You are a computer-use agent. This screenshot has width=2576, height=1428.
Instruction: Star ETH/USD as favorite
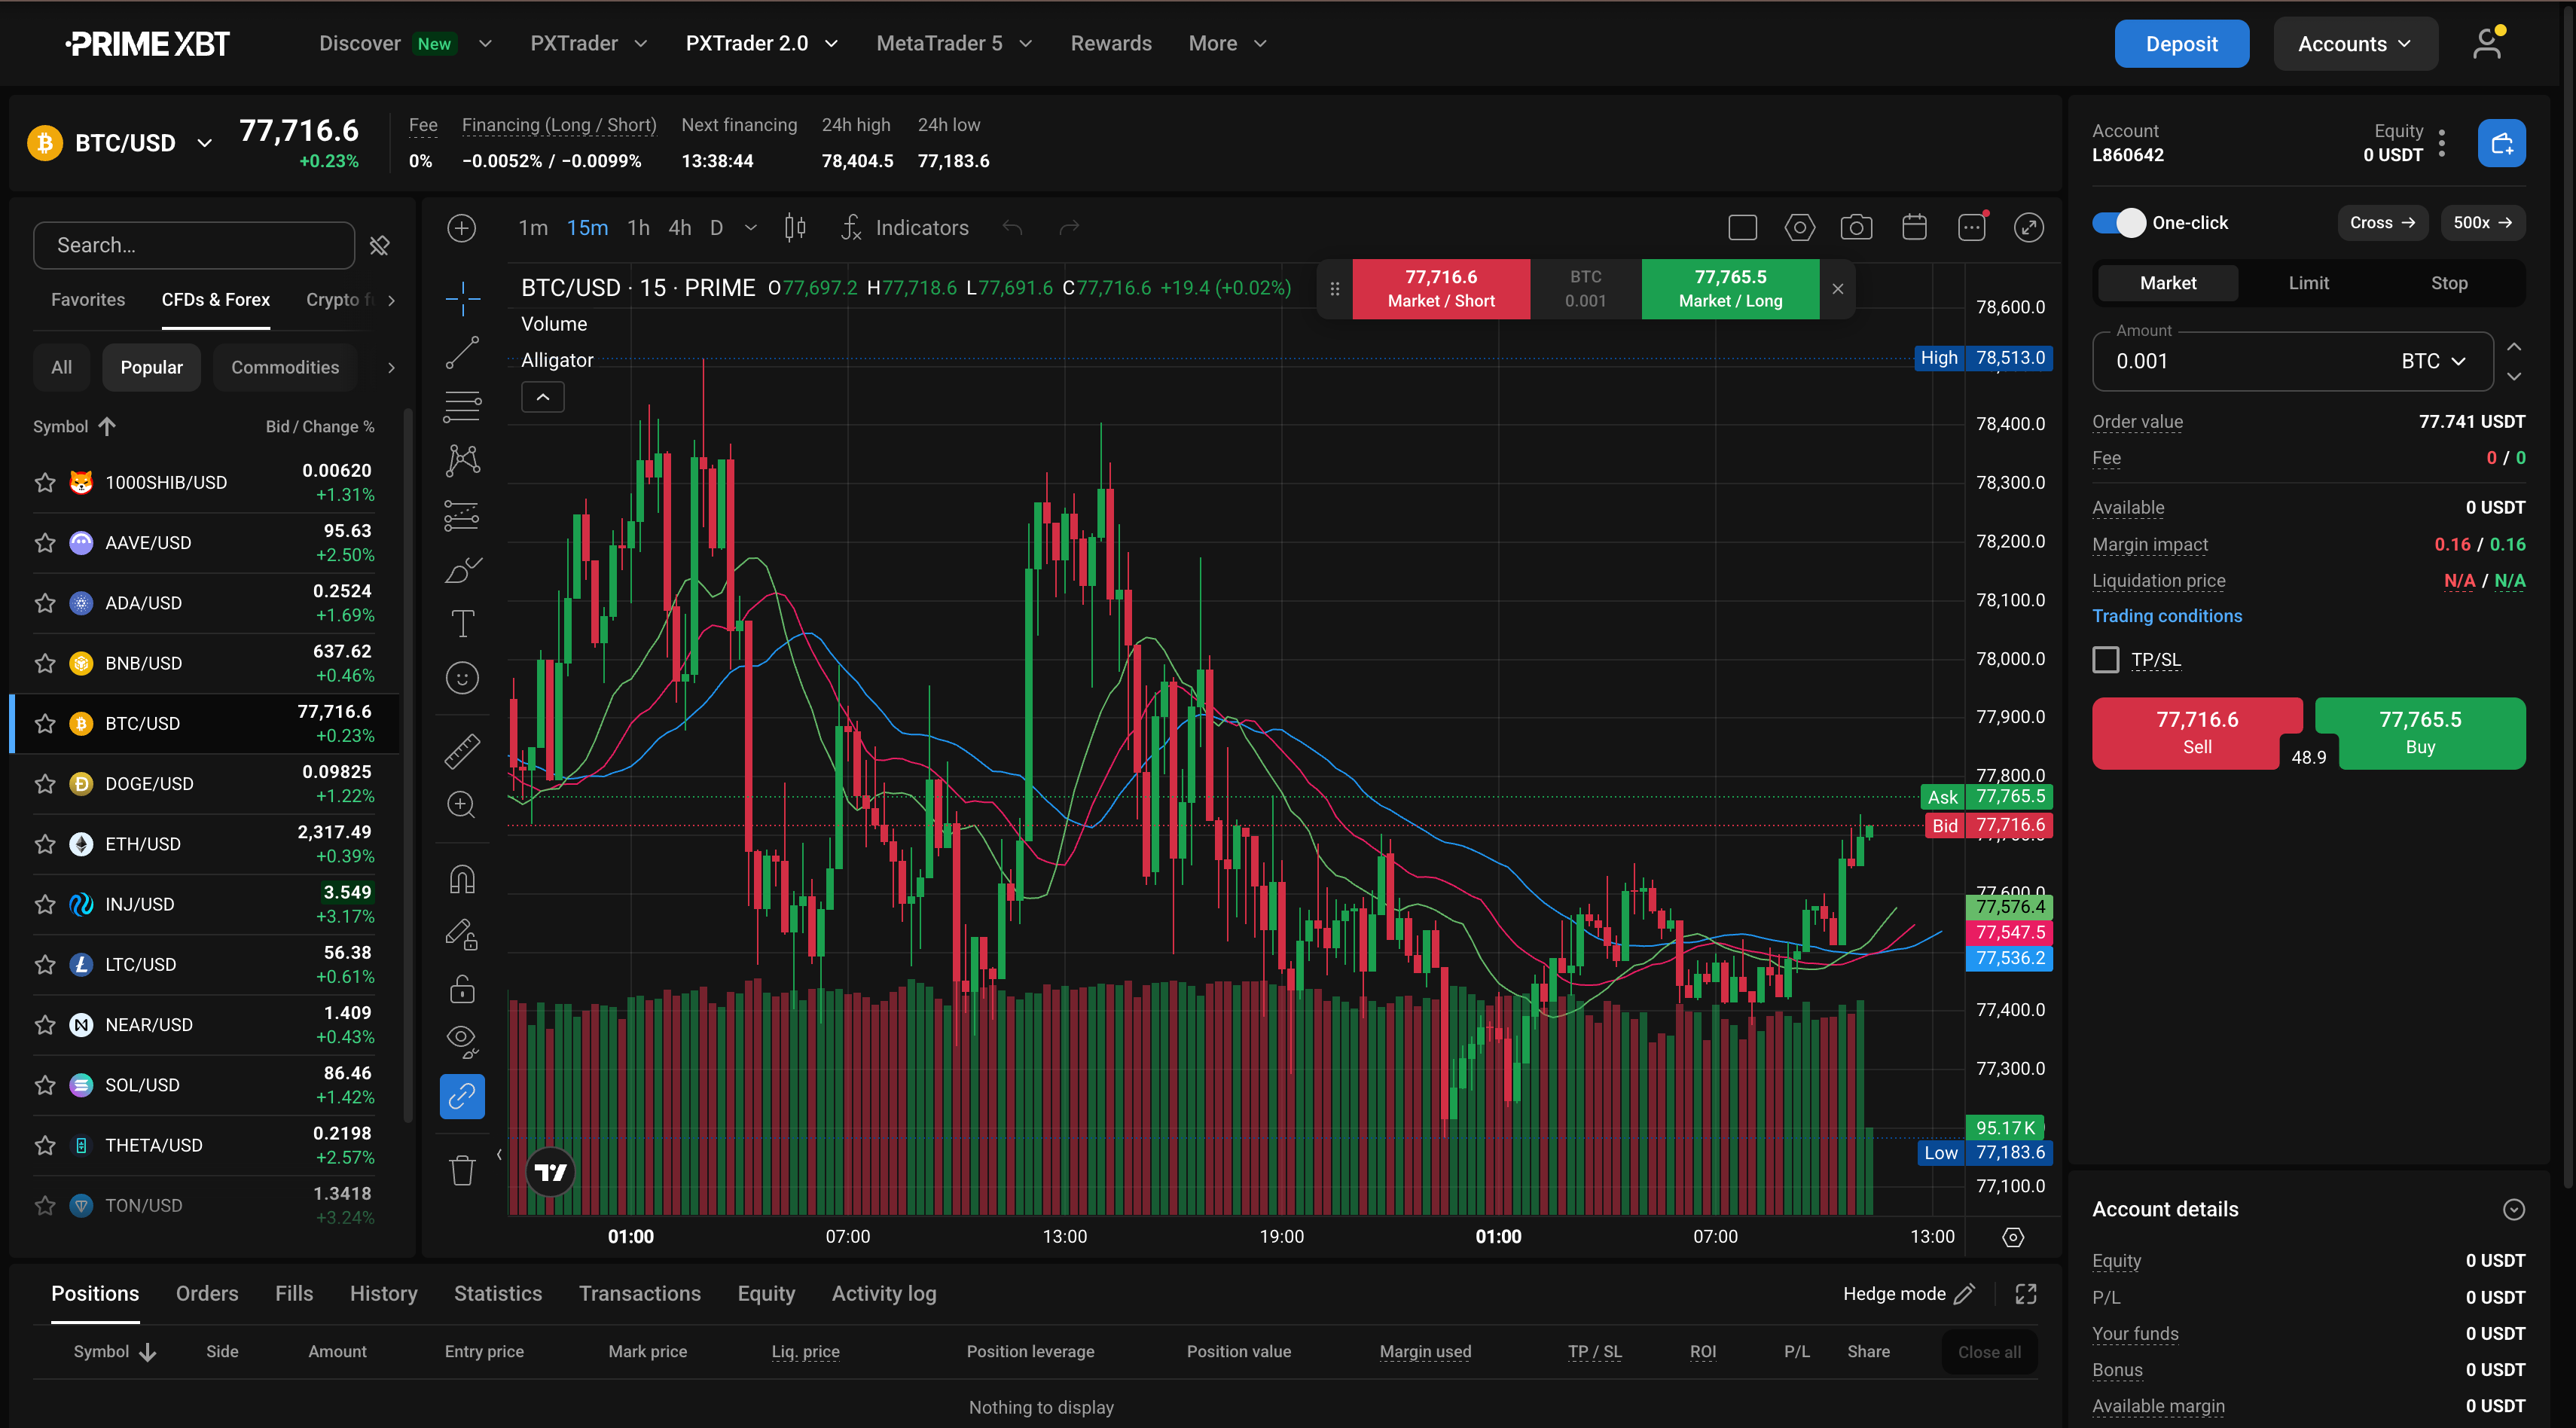(45, 844)
